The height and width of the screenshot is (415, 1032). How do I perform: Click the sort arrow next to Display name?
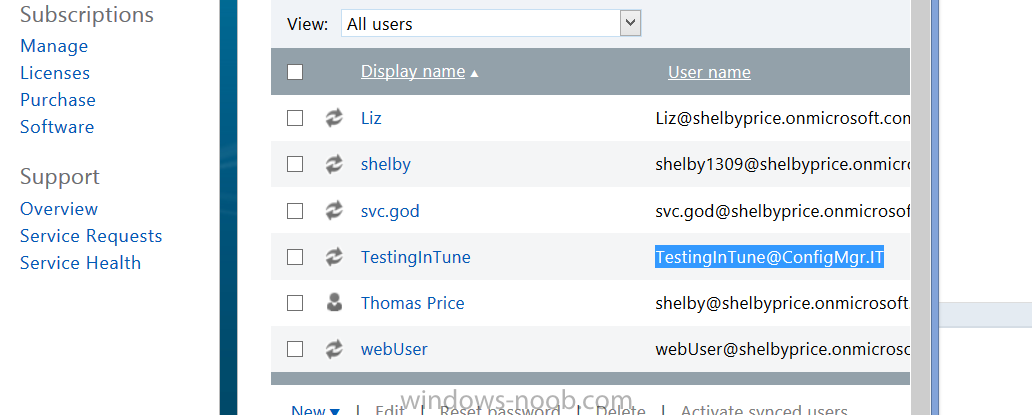[x=474, y=73]
